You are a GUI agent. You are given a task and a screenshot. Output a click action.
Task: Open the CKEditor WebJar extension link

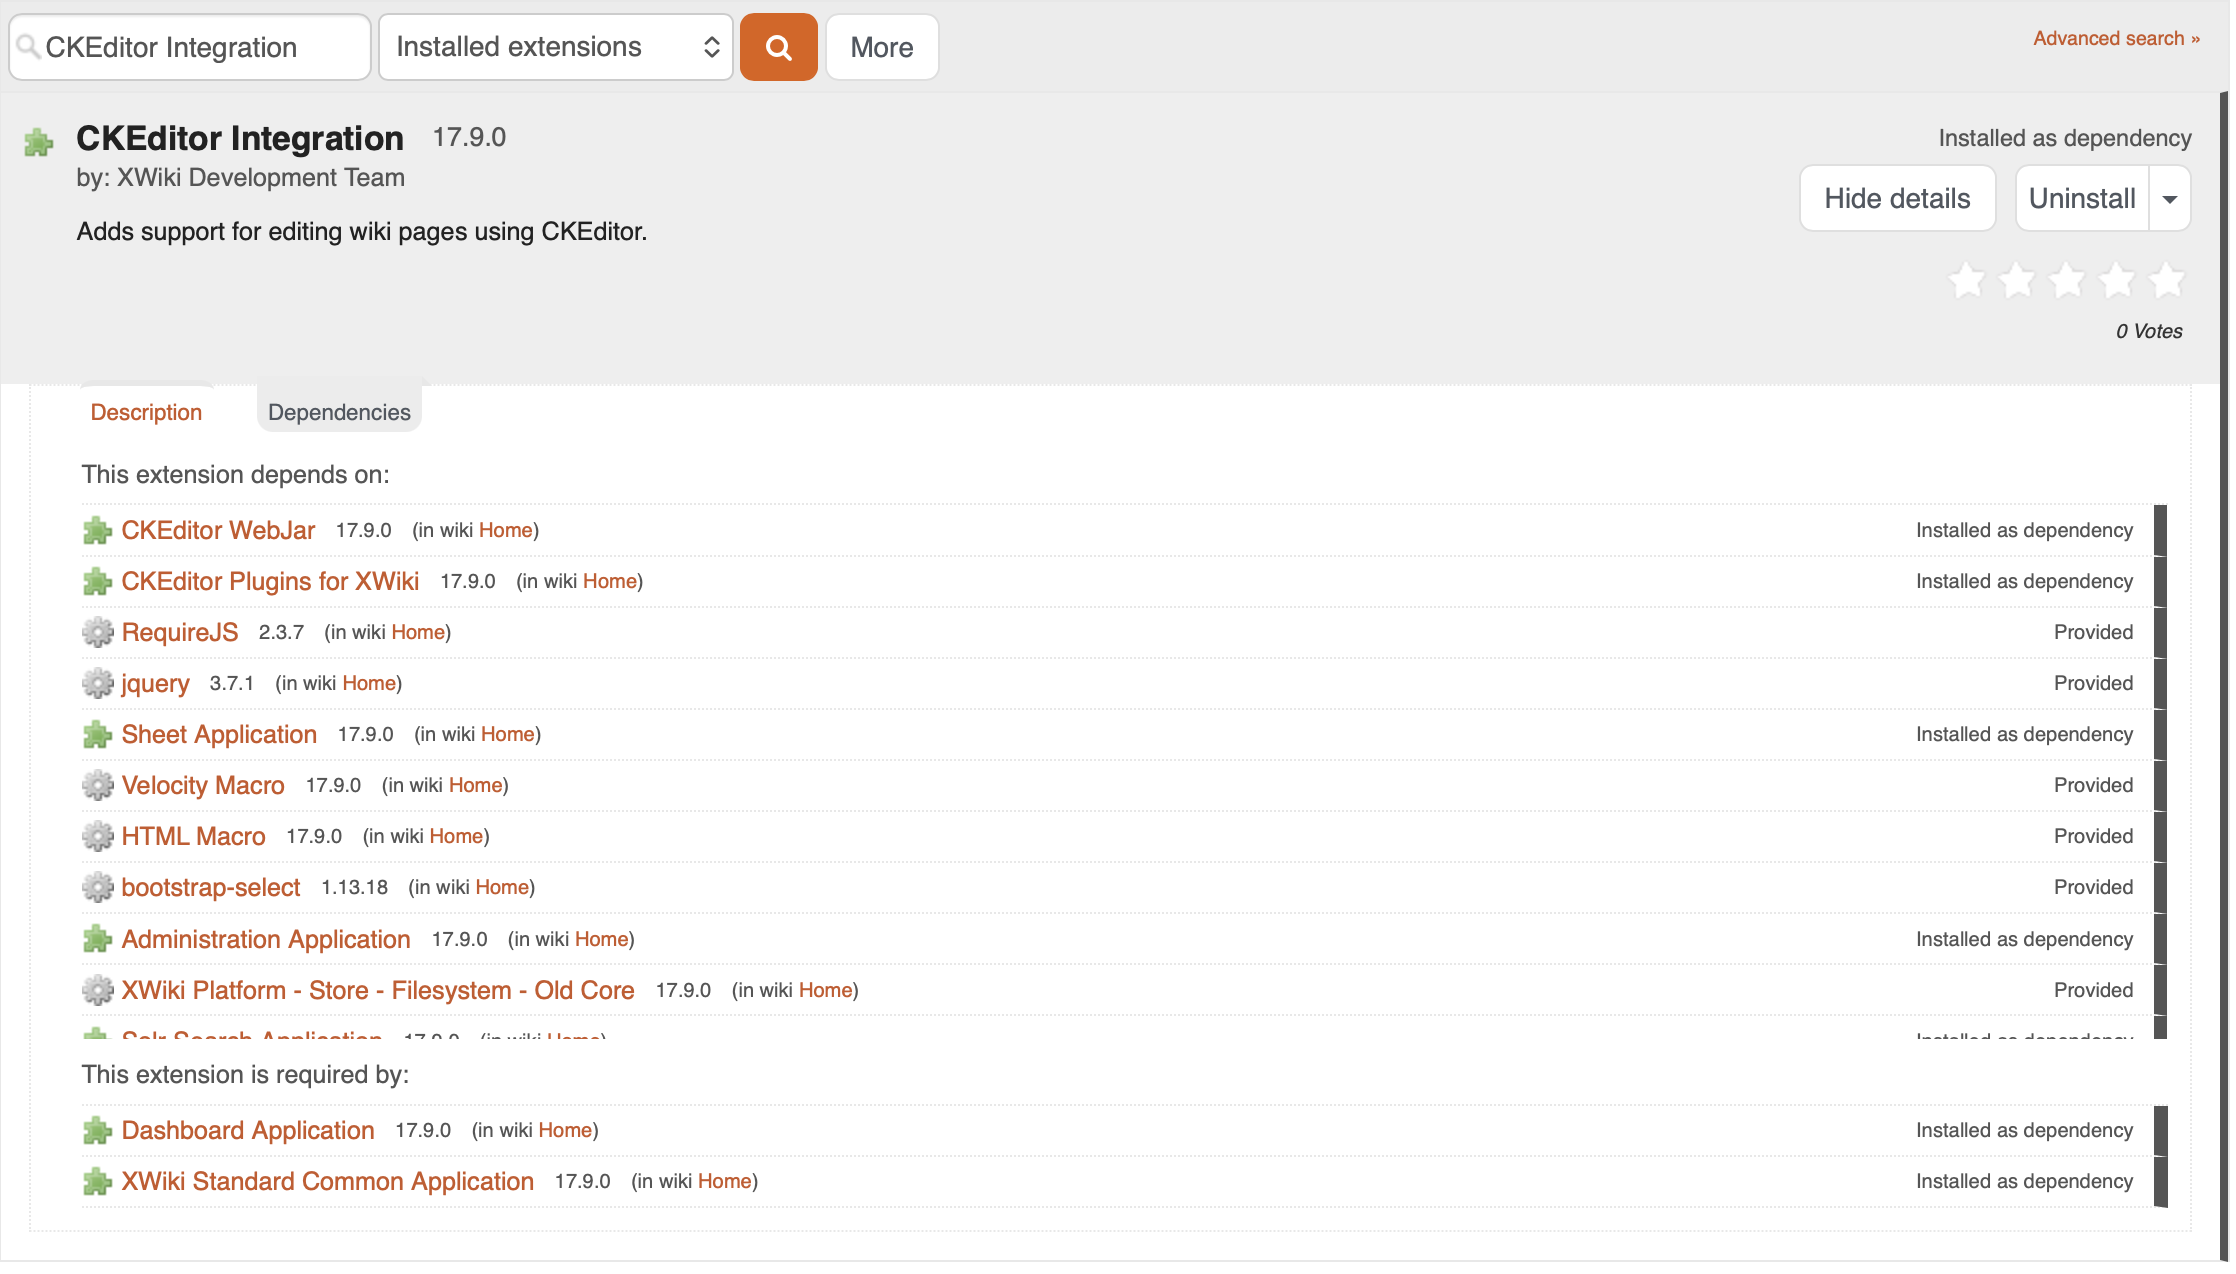click(x=218, y=530)
